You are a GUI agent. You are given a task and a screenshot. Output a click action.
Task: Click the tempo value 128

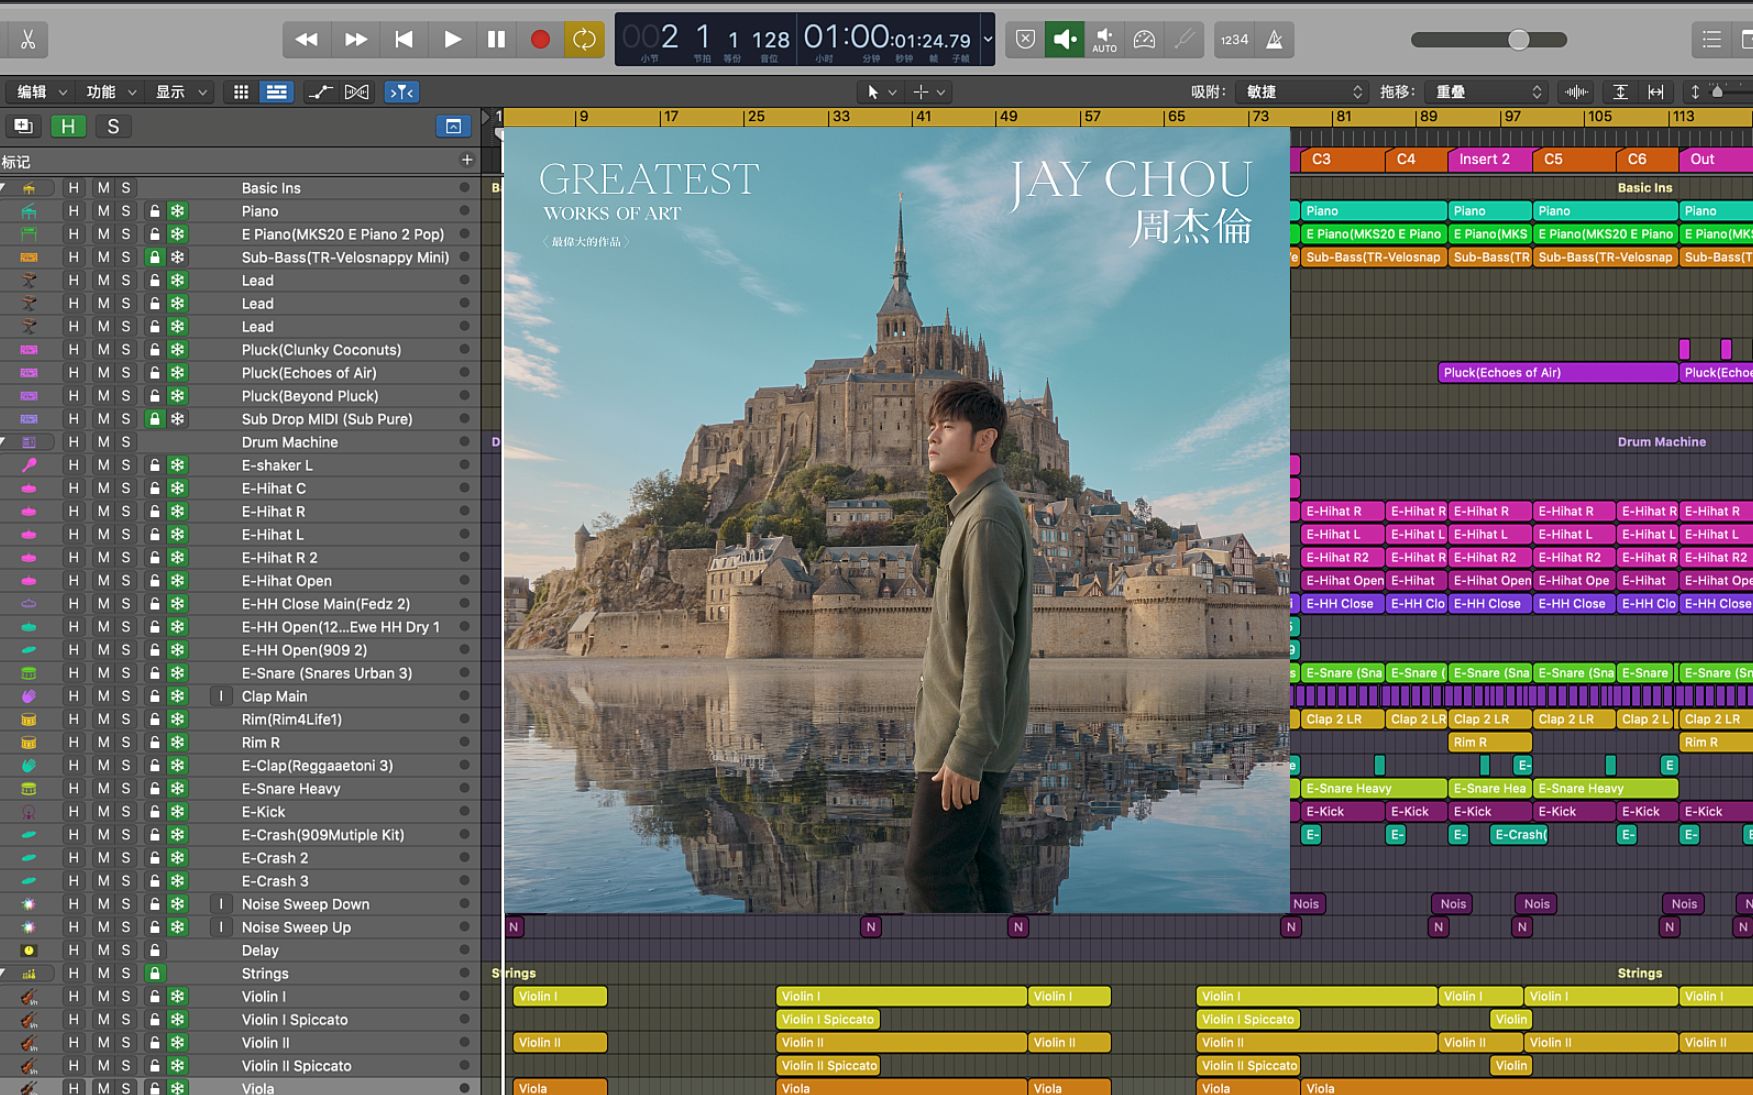click(x=770, y=40)
